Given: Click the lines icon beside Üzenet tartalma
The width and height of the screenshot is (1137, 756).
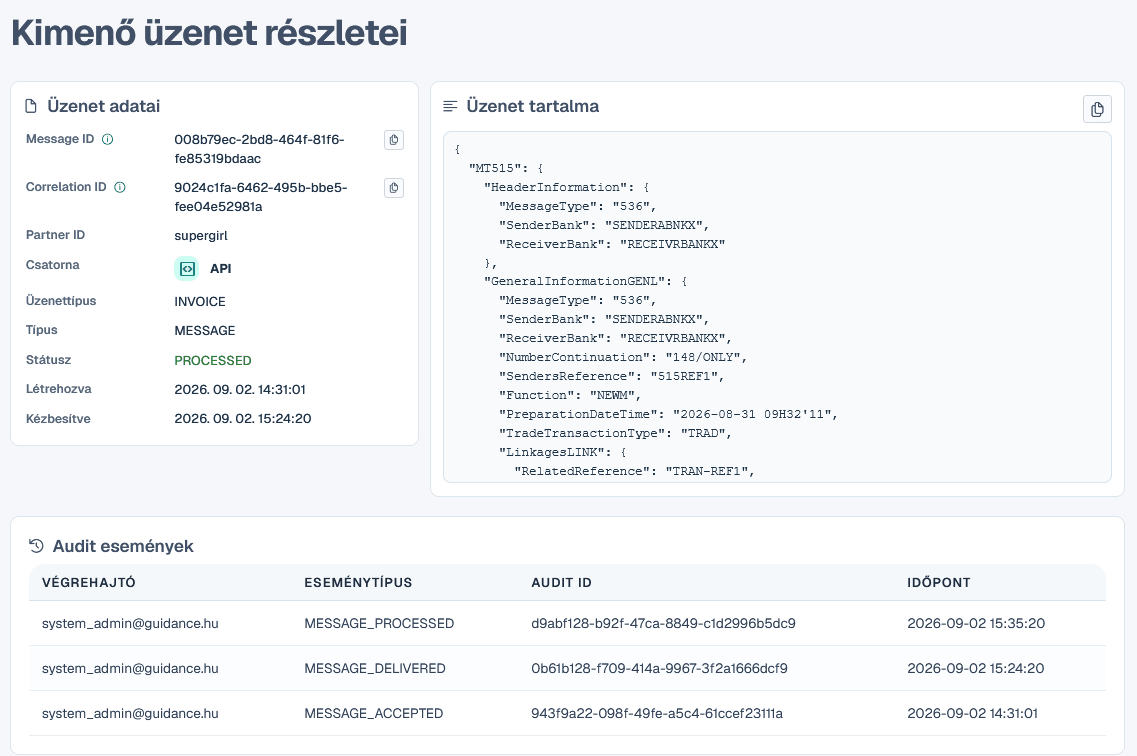Looking at the screenshot, I should click(x=450, y=106).
